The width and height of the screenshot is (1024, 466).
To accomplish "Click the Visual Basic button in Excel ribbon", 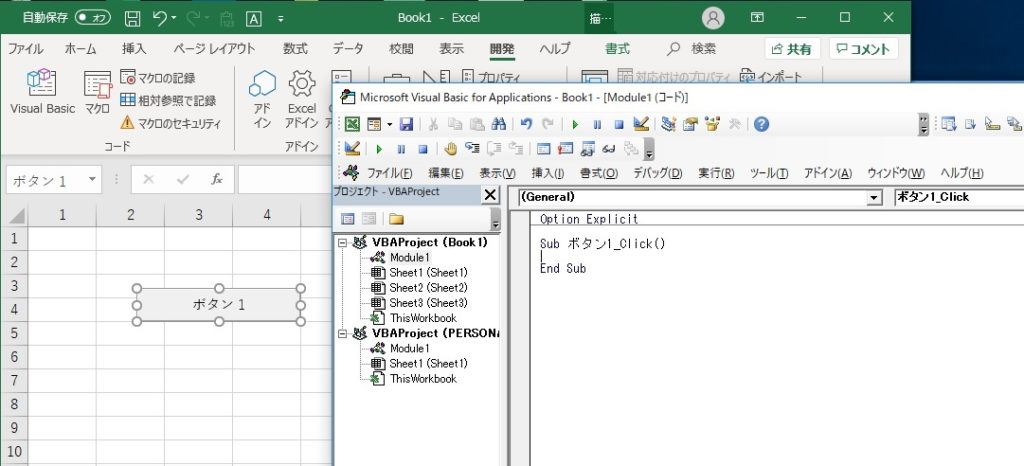I will [42, 93].
